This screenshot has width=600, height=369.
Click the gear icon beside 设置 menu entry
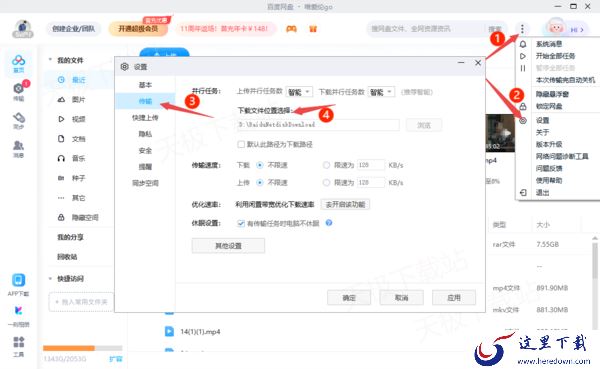523,120
